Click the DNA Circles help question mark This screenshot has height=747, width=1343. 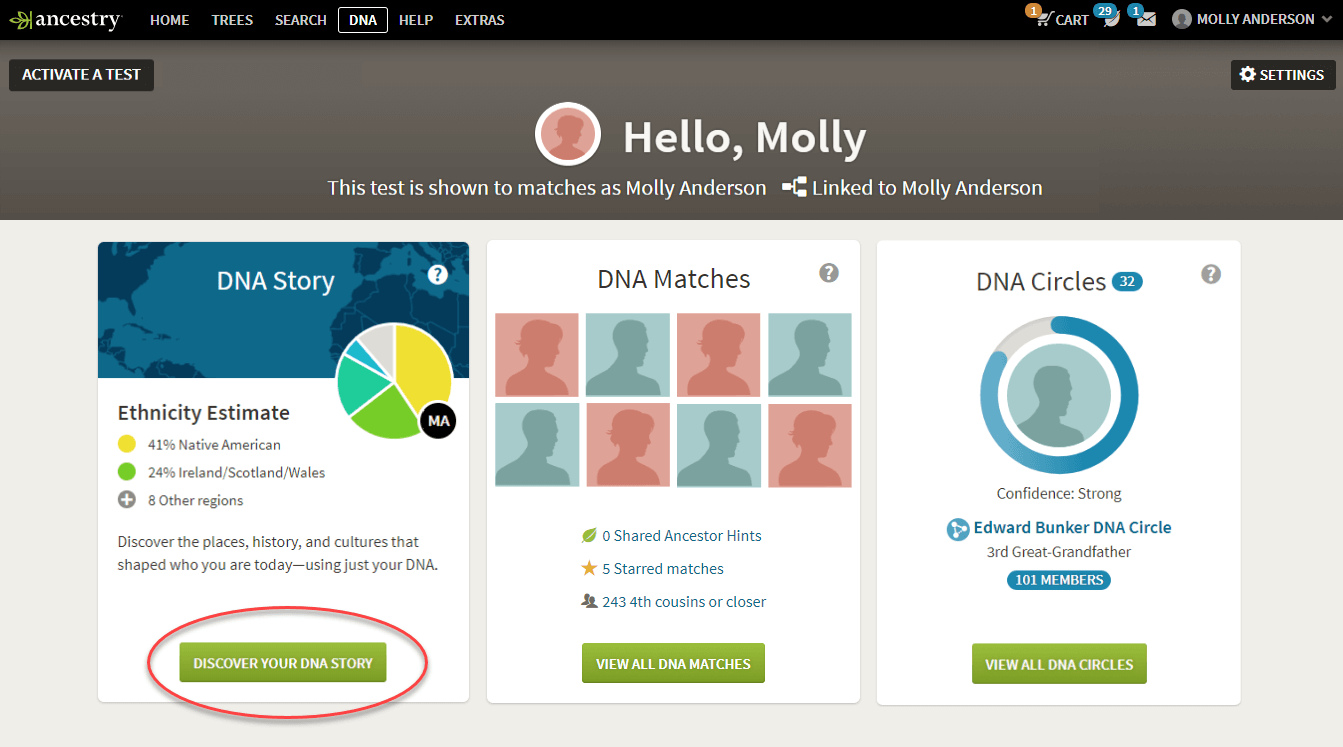pos(1211,272)
